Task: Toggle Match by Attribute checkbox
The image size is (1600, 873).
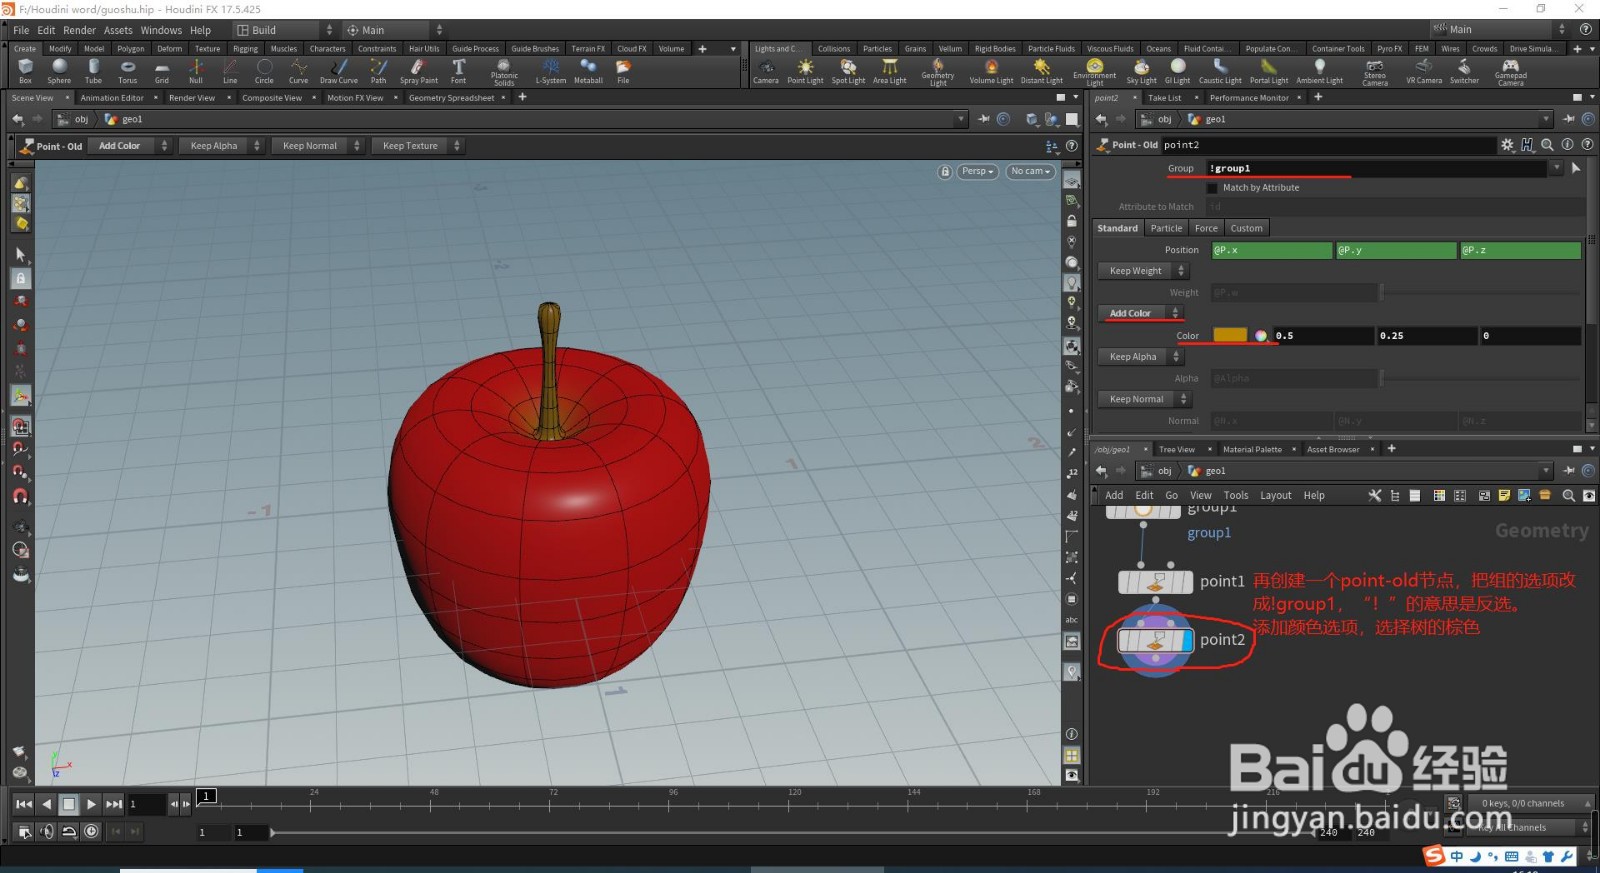Action: pos(1212,188)
